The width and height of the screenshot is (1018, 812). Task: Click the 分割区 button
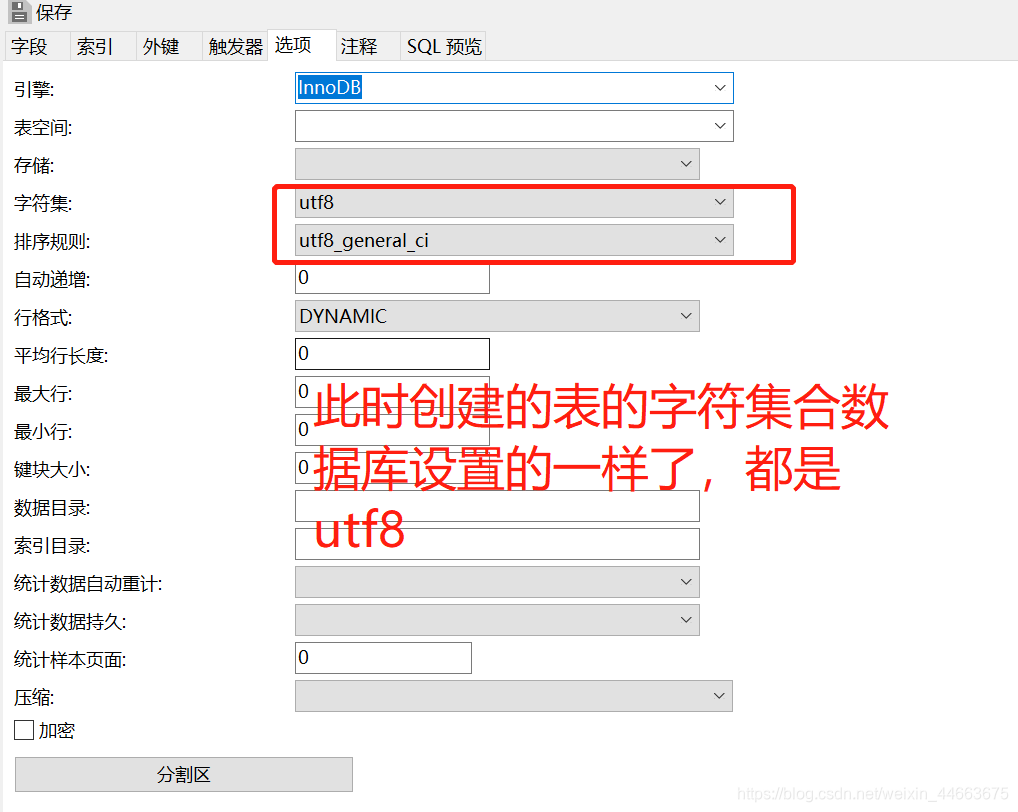click(x=183, y=774)
